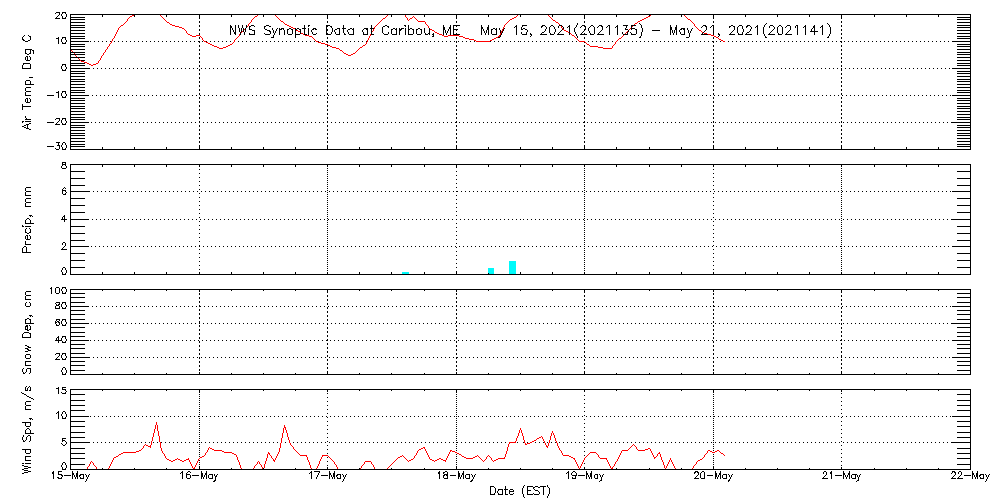Click the 'Snow Dep, cm' axis label
The height and width of the screenshot is (500, 1000).
(x=28, y=332)
